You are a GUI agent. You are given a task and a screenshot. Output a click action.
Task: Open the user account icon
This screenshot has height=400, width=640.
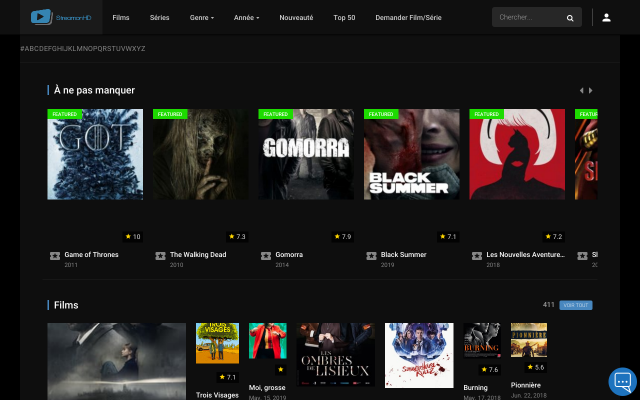[x=606, y=18]
